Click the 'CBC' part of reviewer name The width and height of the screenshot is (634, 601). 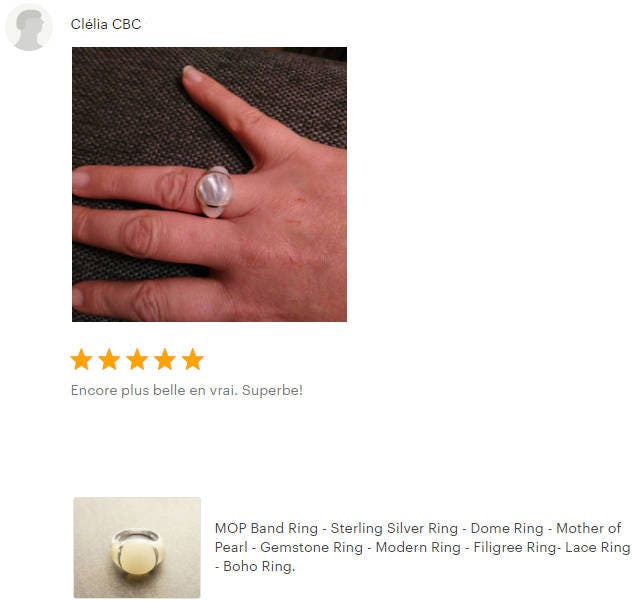(127, 24)
